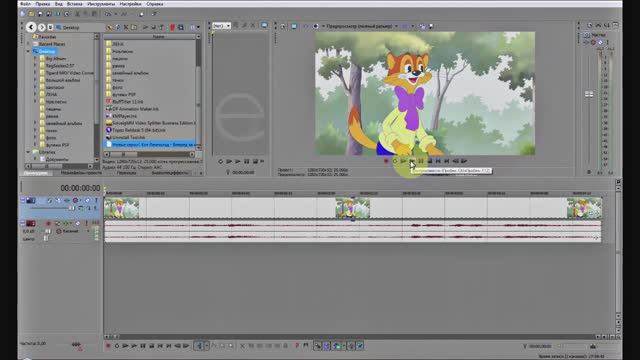
Task: Click the audio track volume slider
Action: click(x=48, y=231)
